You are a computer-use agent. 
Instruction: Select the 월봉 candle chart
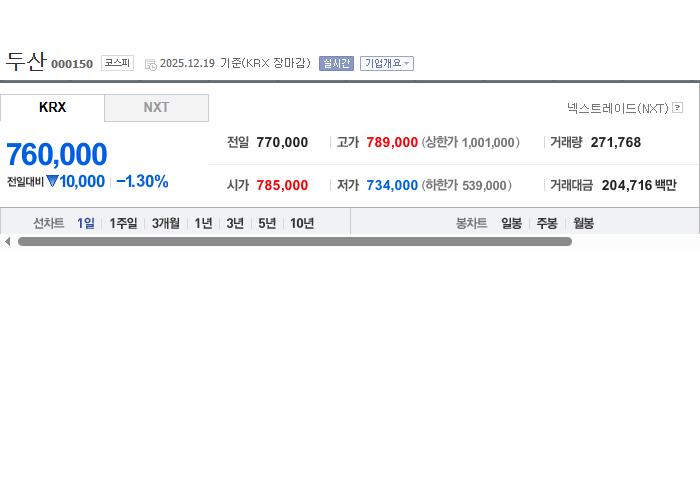(583, 223)
